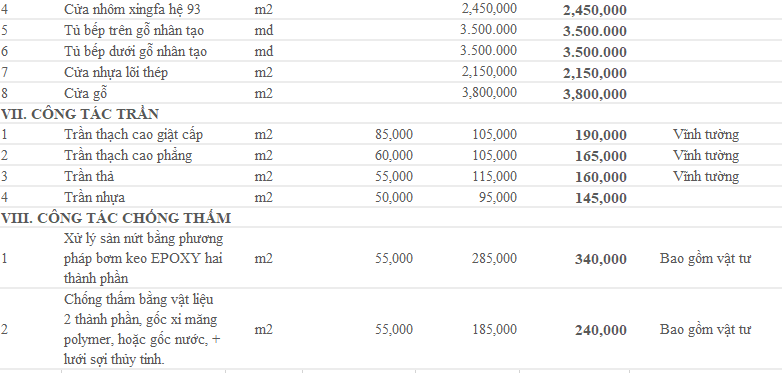
Task: Select the 'Cửa nhựa lõi thép' item
Action: pyautogui.click(x=116, y=72)
